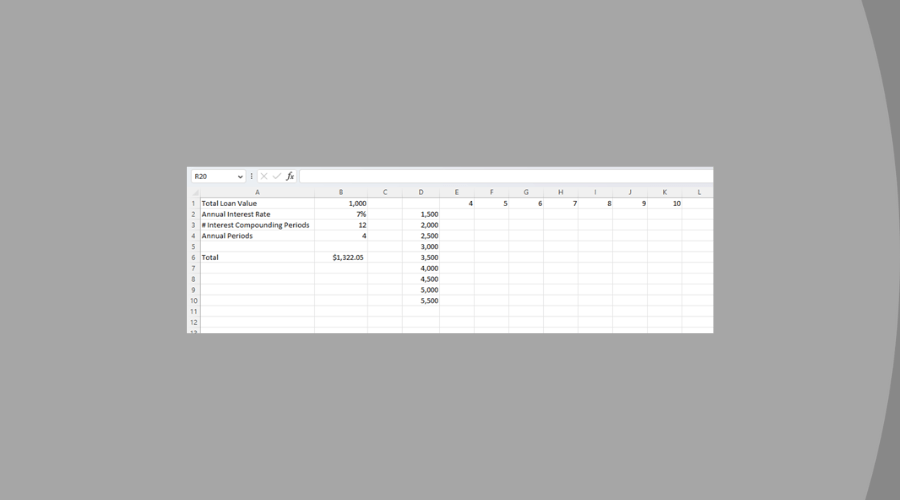Select cell B4 containing 4

tap(341, 236)
